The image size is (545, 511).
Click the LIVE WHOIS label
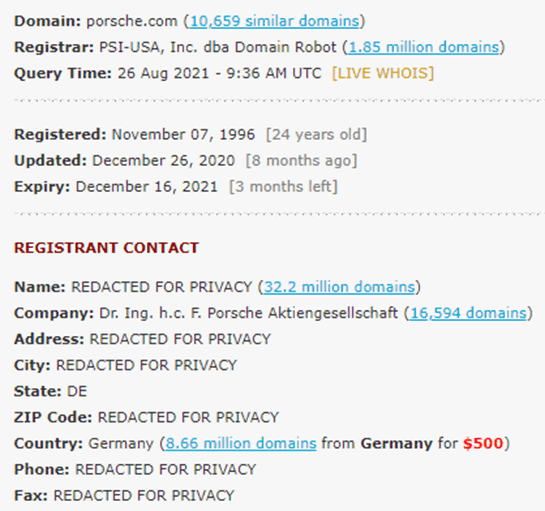pos(383,73)
